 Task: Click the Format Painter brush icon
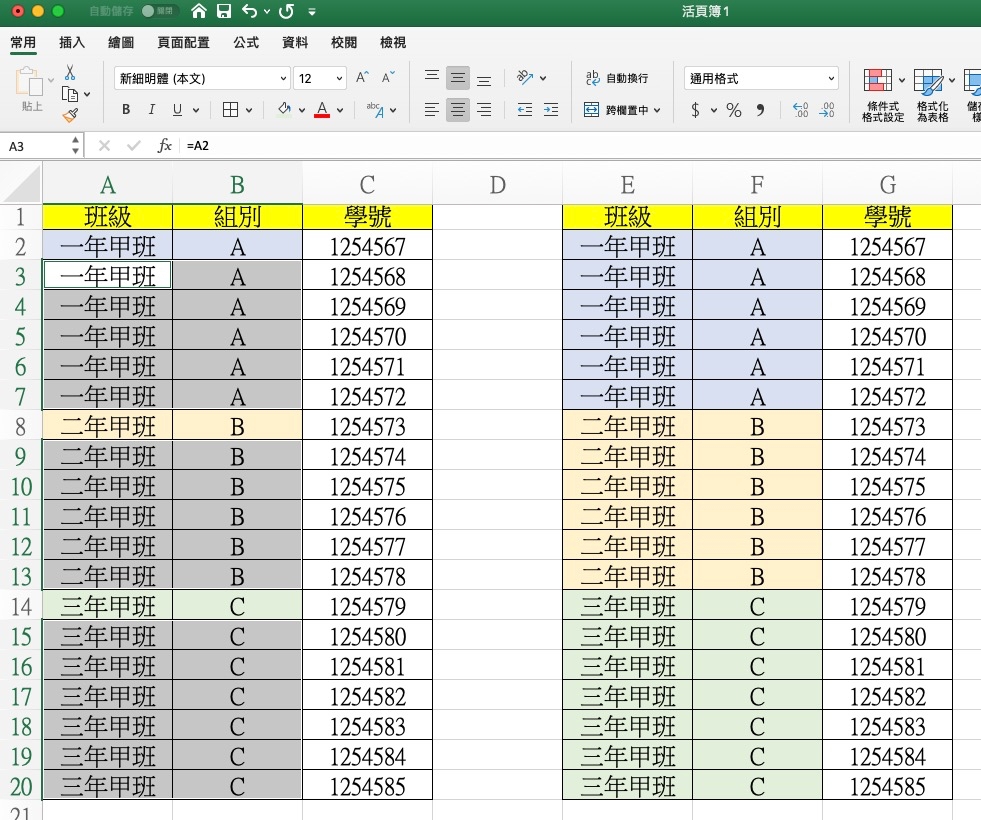70,115
